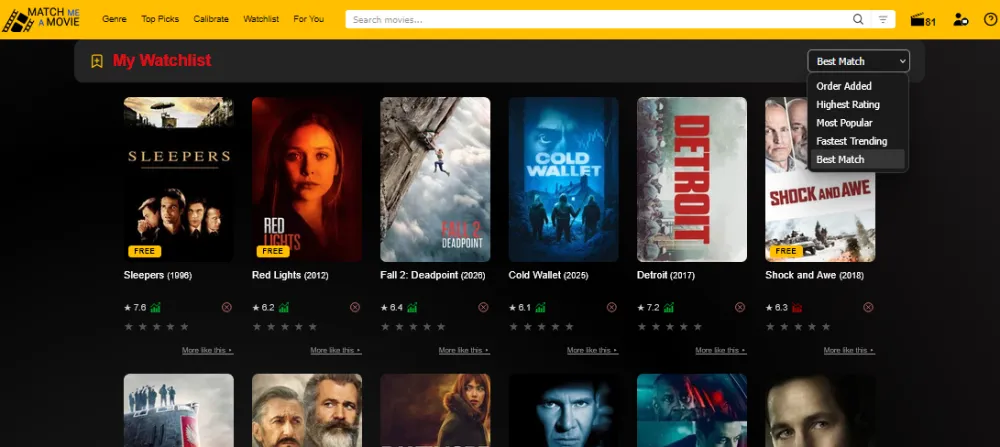The width and height of the screenshot is (1000, 447).
Task: Open the Red Lights movie poster
Action: tap(307, 179)
